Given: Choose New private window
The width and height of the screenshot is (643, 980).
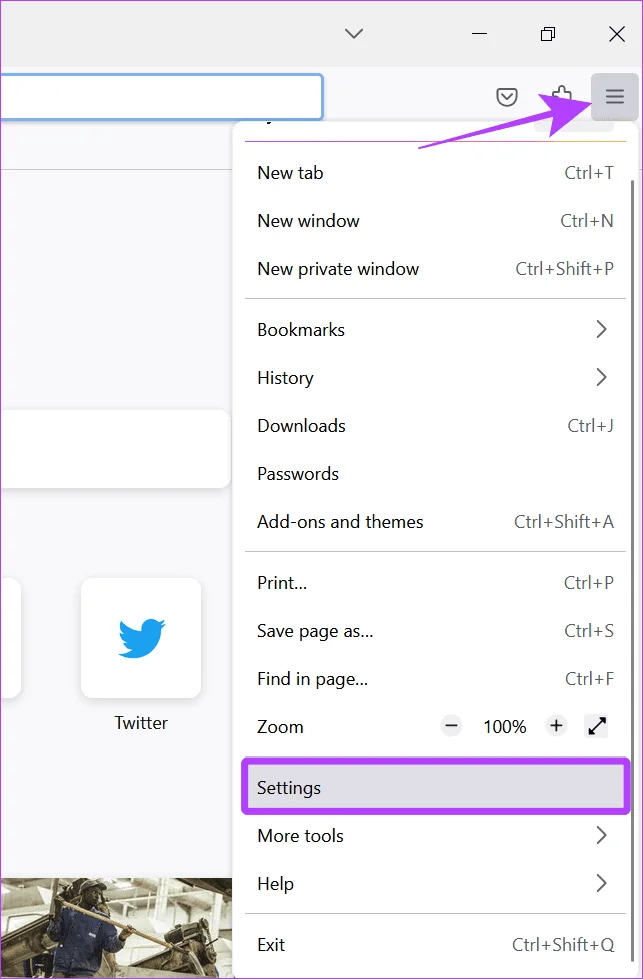Looking at the screenshot, I should [436, 269].
